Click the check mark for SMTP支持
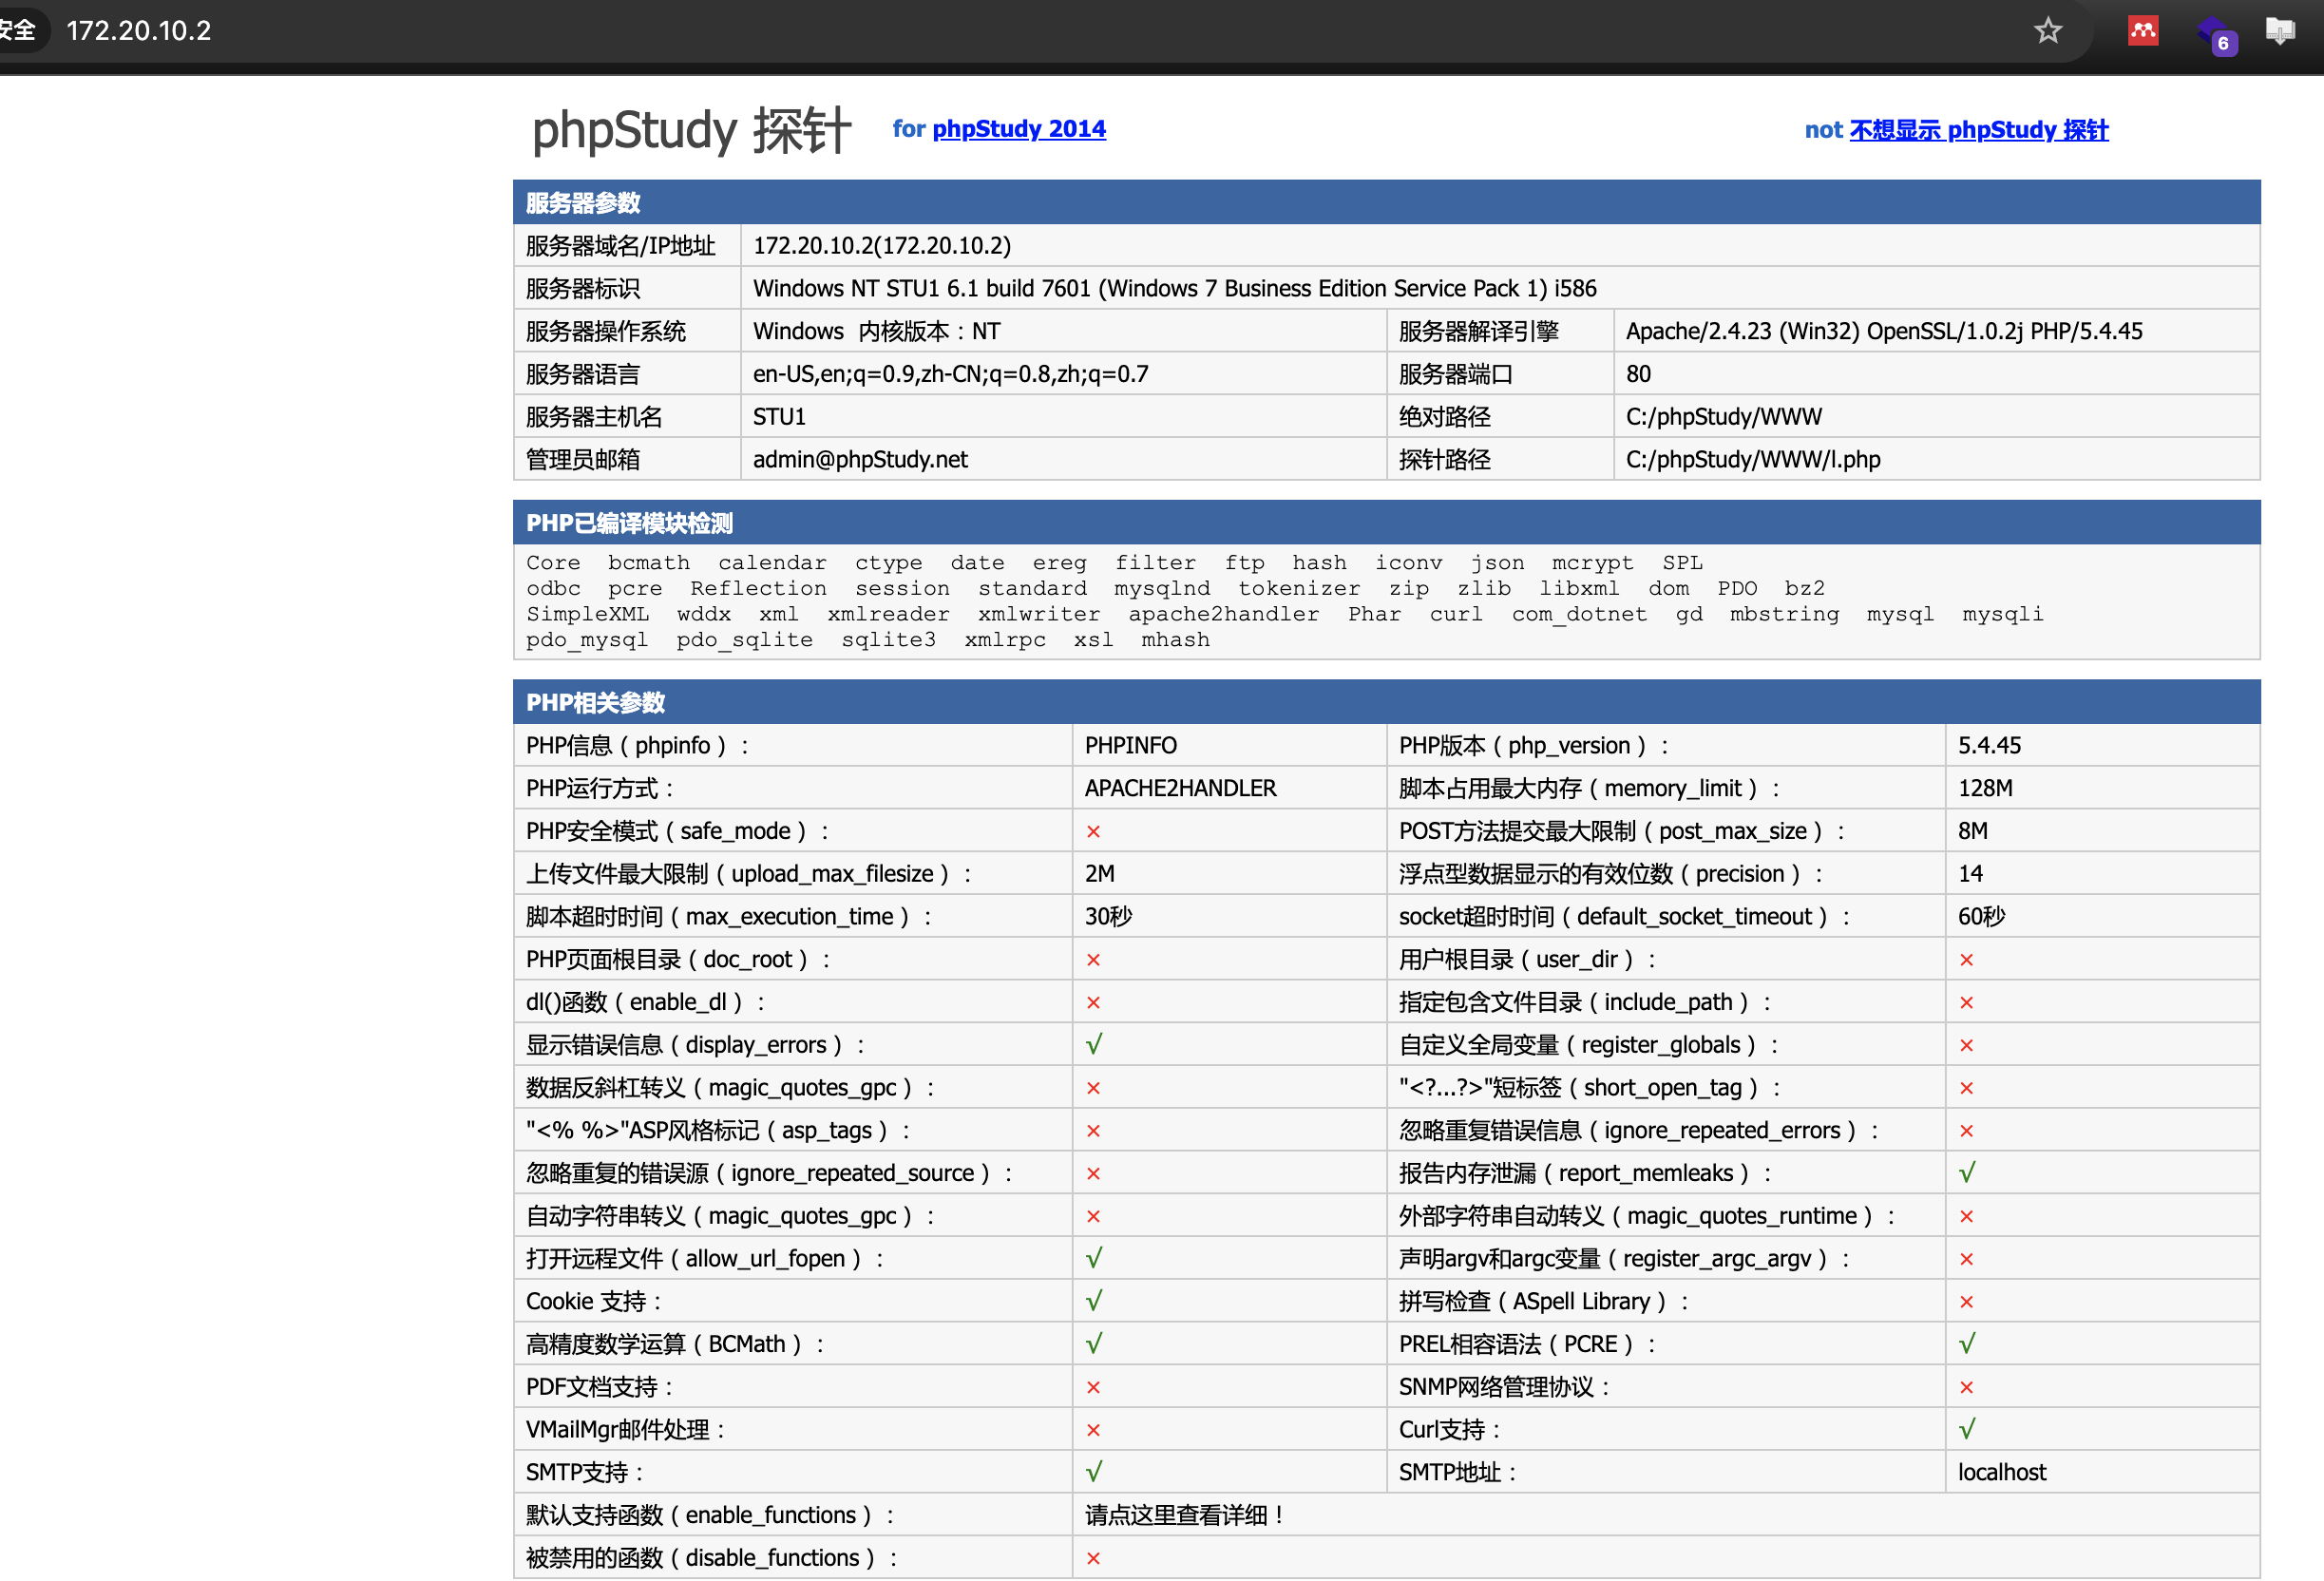This screenshot has width=2324, height=1581. tap(1093, 1471)
